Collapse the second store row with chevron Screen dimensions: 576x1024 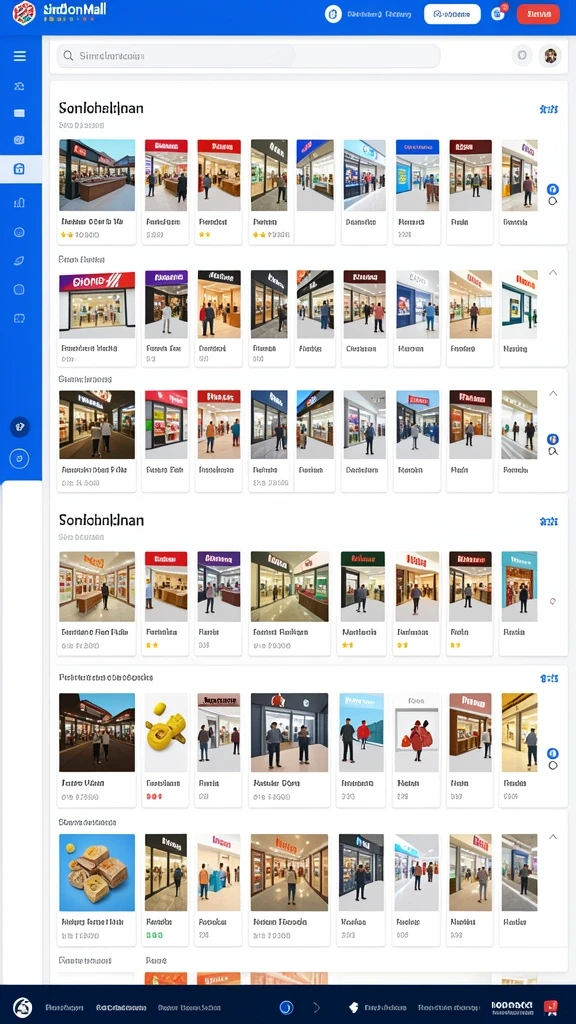point(553,272)
